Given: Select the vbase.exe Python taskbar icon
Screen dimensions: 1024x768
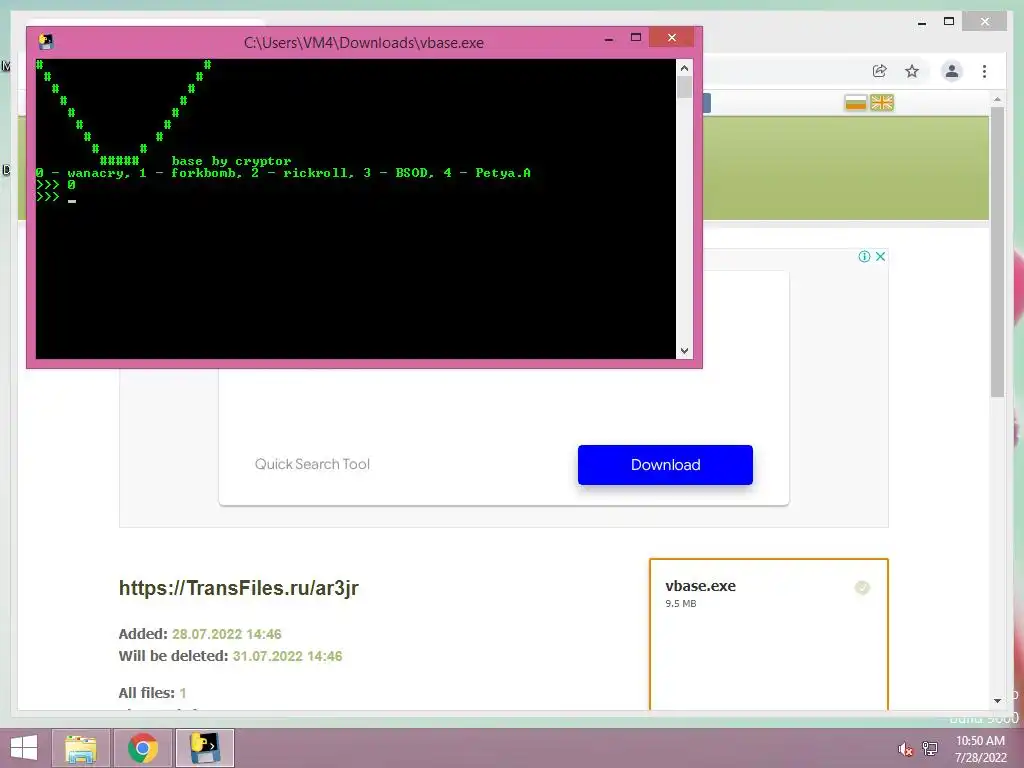Looking at the screenshot, I should (204, 748).
